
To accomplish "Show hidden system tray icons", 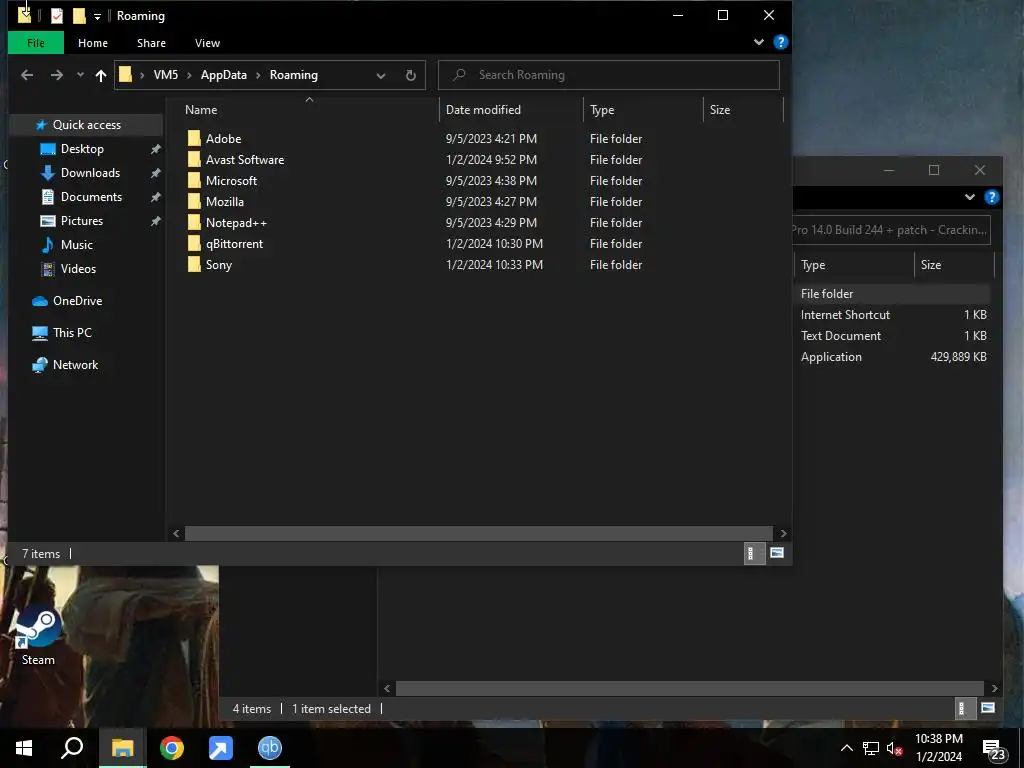I will coord(846,748).
